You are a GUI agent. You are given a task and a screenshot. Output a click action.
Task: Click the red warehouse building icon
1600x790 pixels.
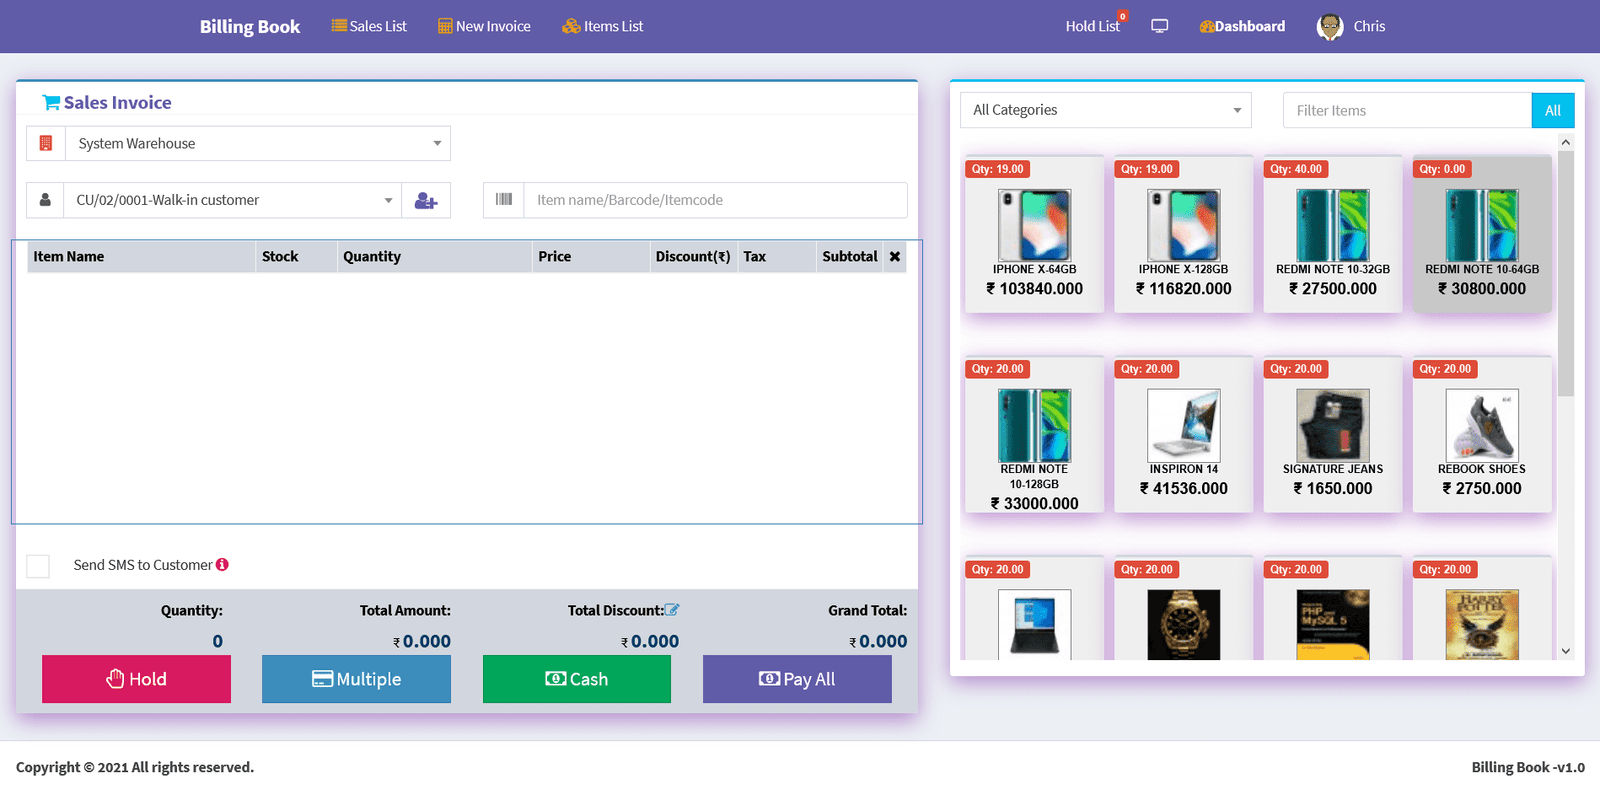[46, 144]
